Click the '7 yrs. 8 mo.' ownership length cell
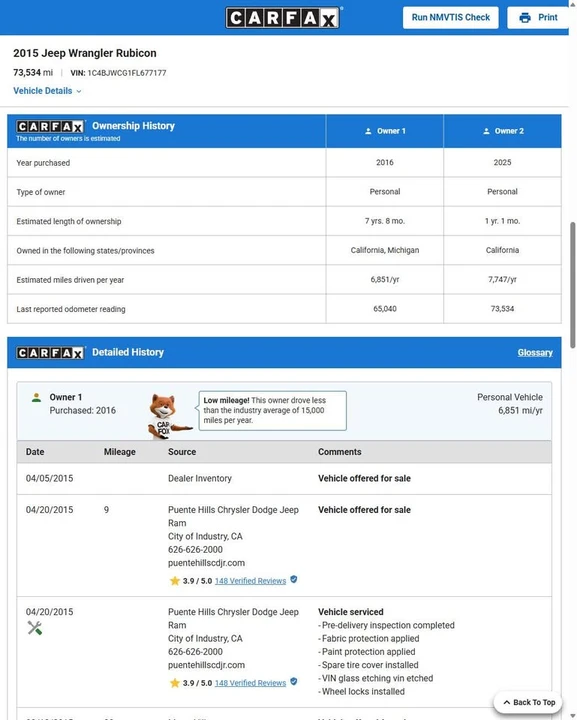 [x=385, y=221]
